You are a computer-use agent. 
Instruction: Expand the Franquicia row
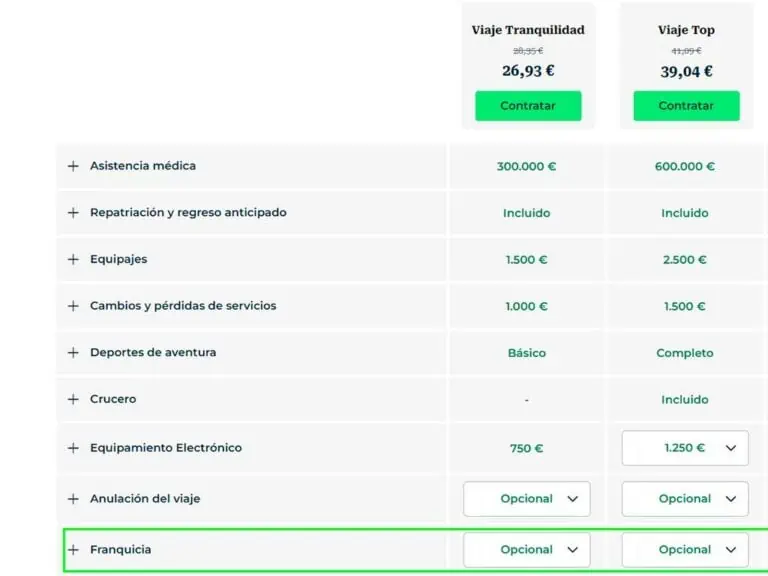tap(73, 550)
